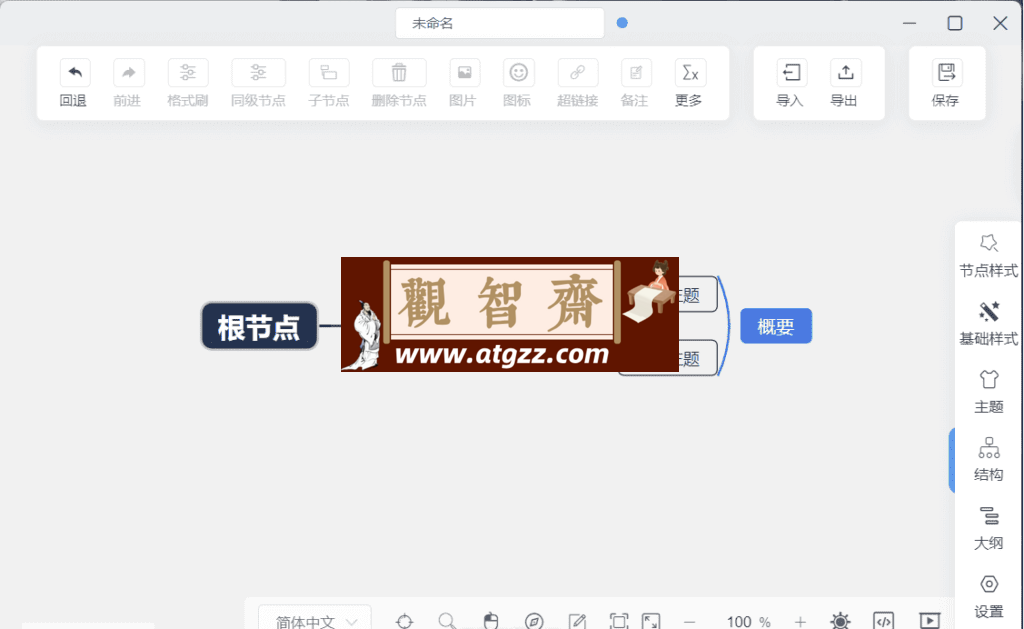Insert a 同级节点 sibling node
Screen dimensions: 1024x629
(258, 73)
